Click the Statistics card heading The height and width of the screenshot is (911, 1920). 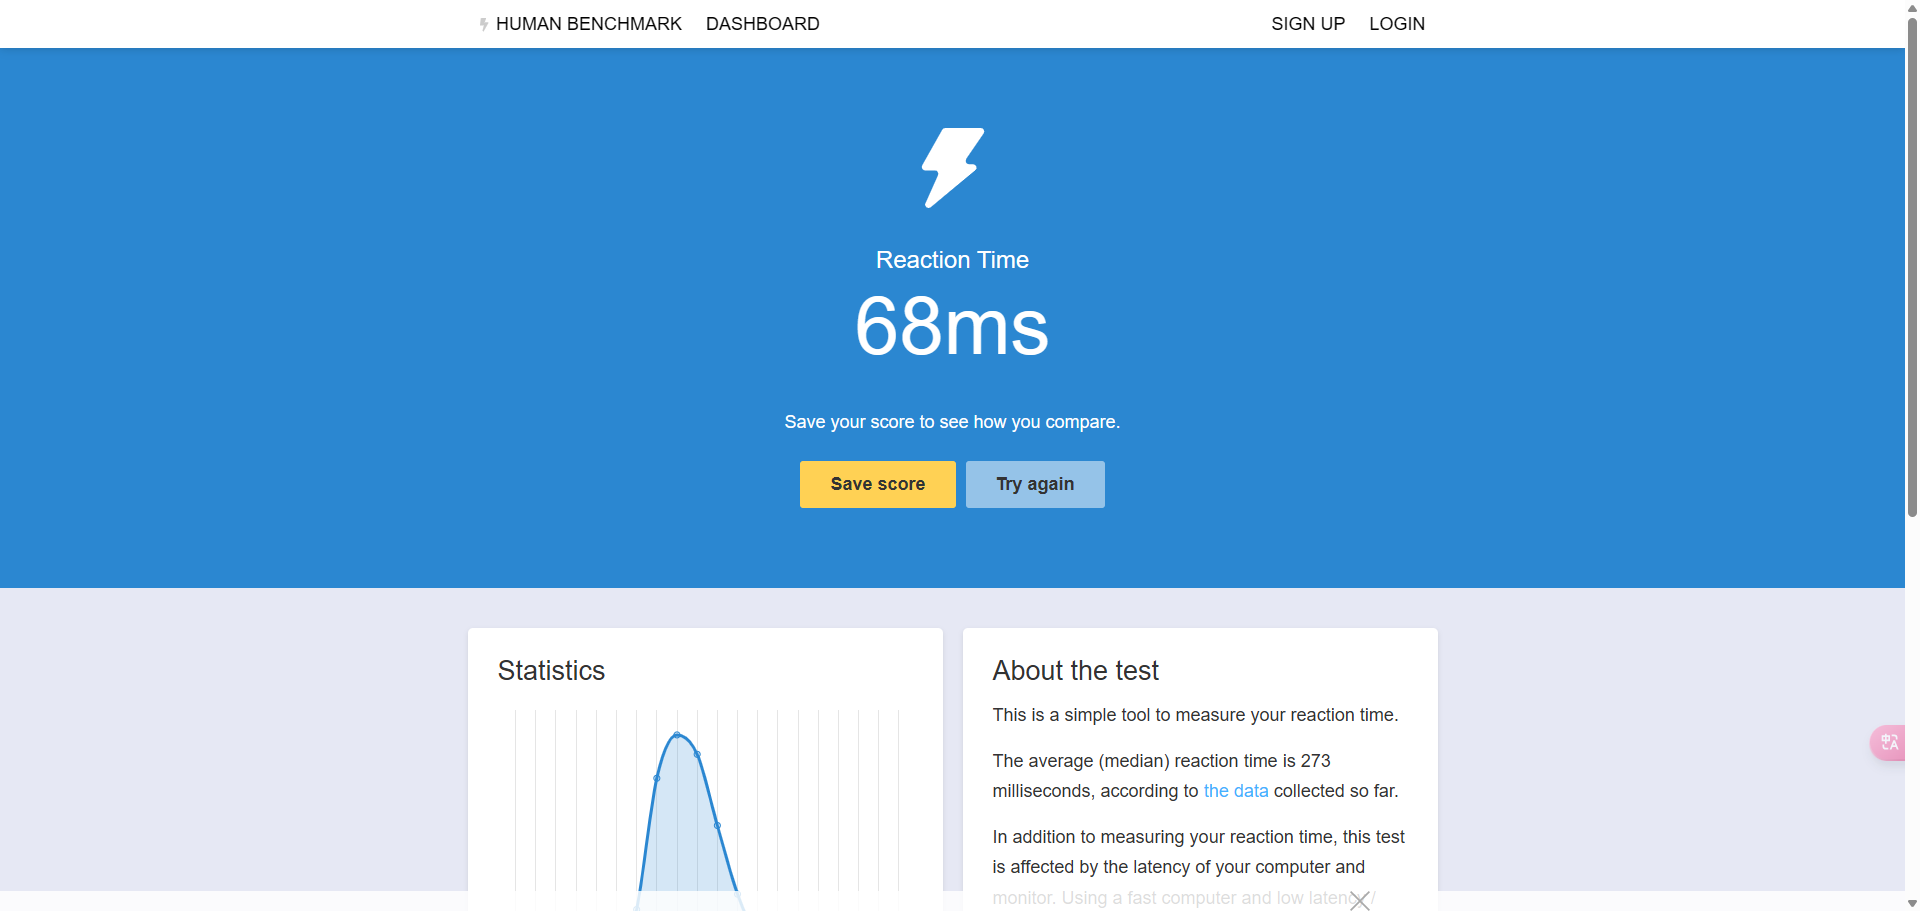pos(551,671)
